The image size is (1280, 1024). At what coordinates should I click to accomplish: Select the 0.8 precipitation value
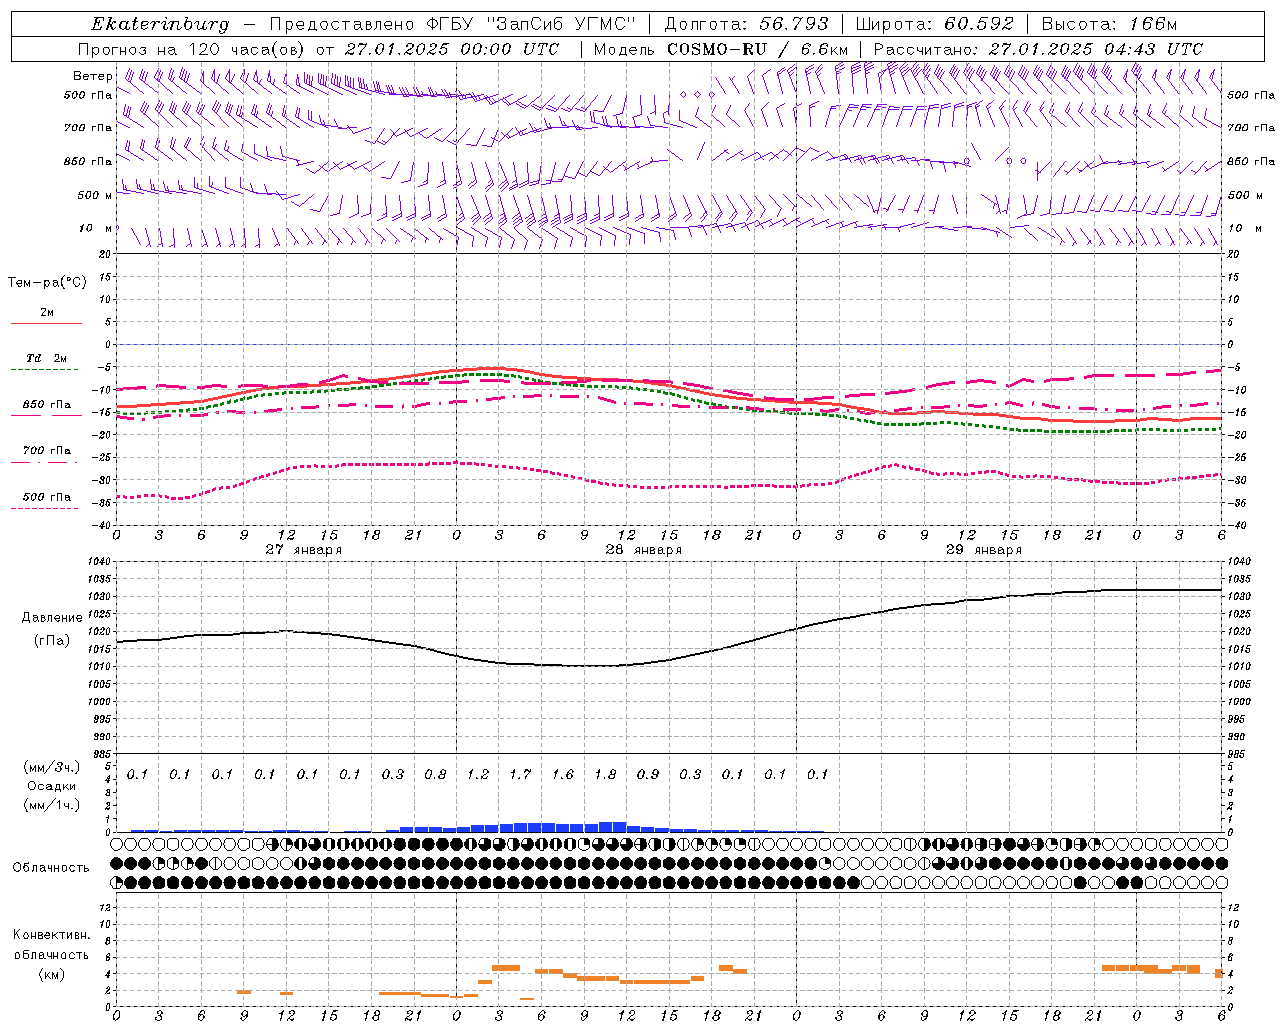click(435, 774)
